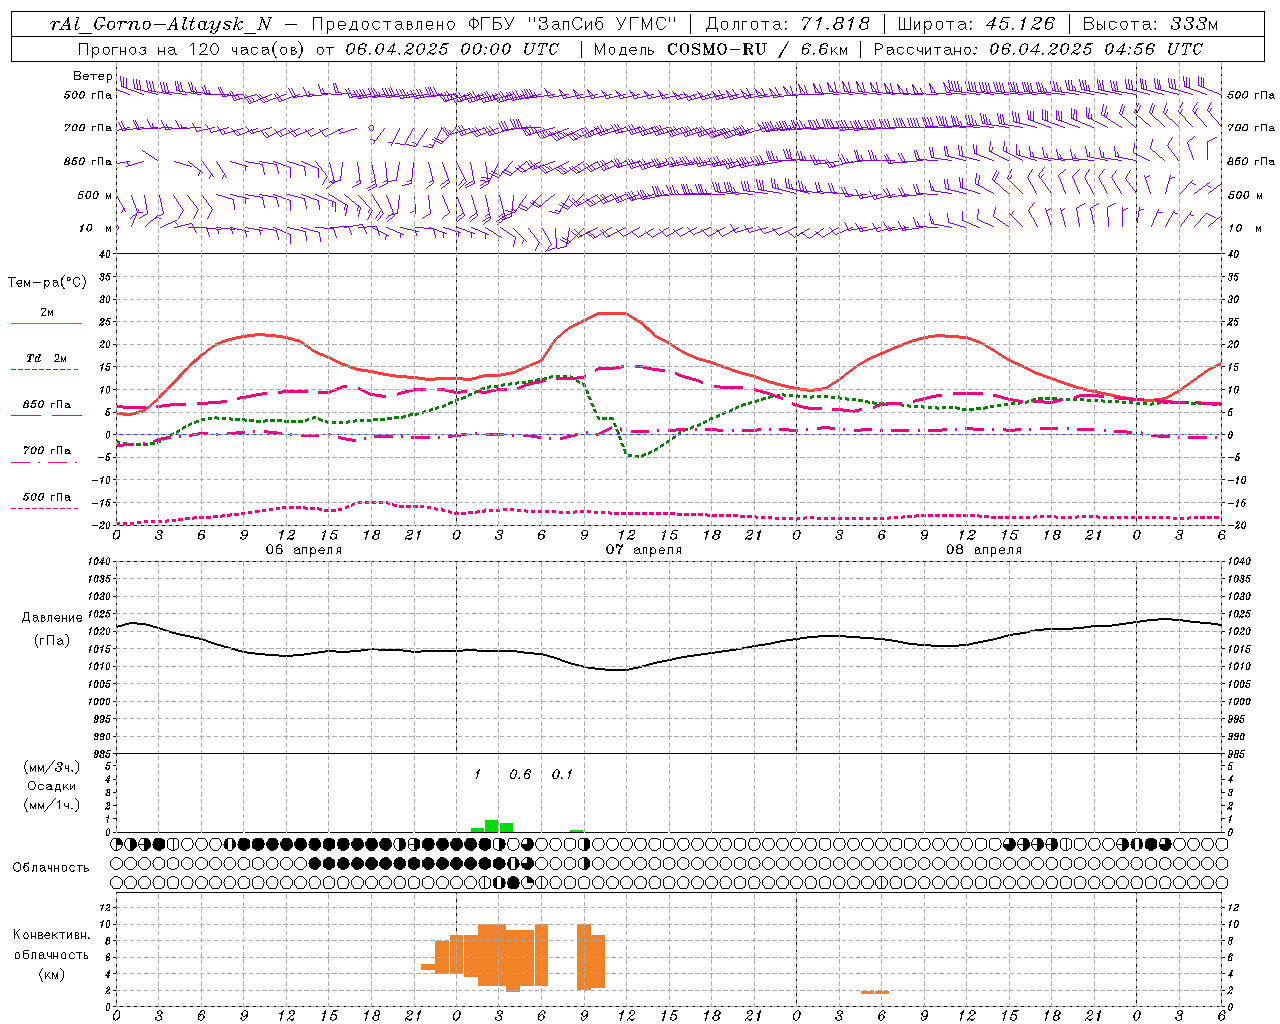Click the 700 гПа temperature legend entry
Screen dimensions: 1280x1024
46,451
